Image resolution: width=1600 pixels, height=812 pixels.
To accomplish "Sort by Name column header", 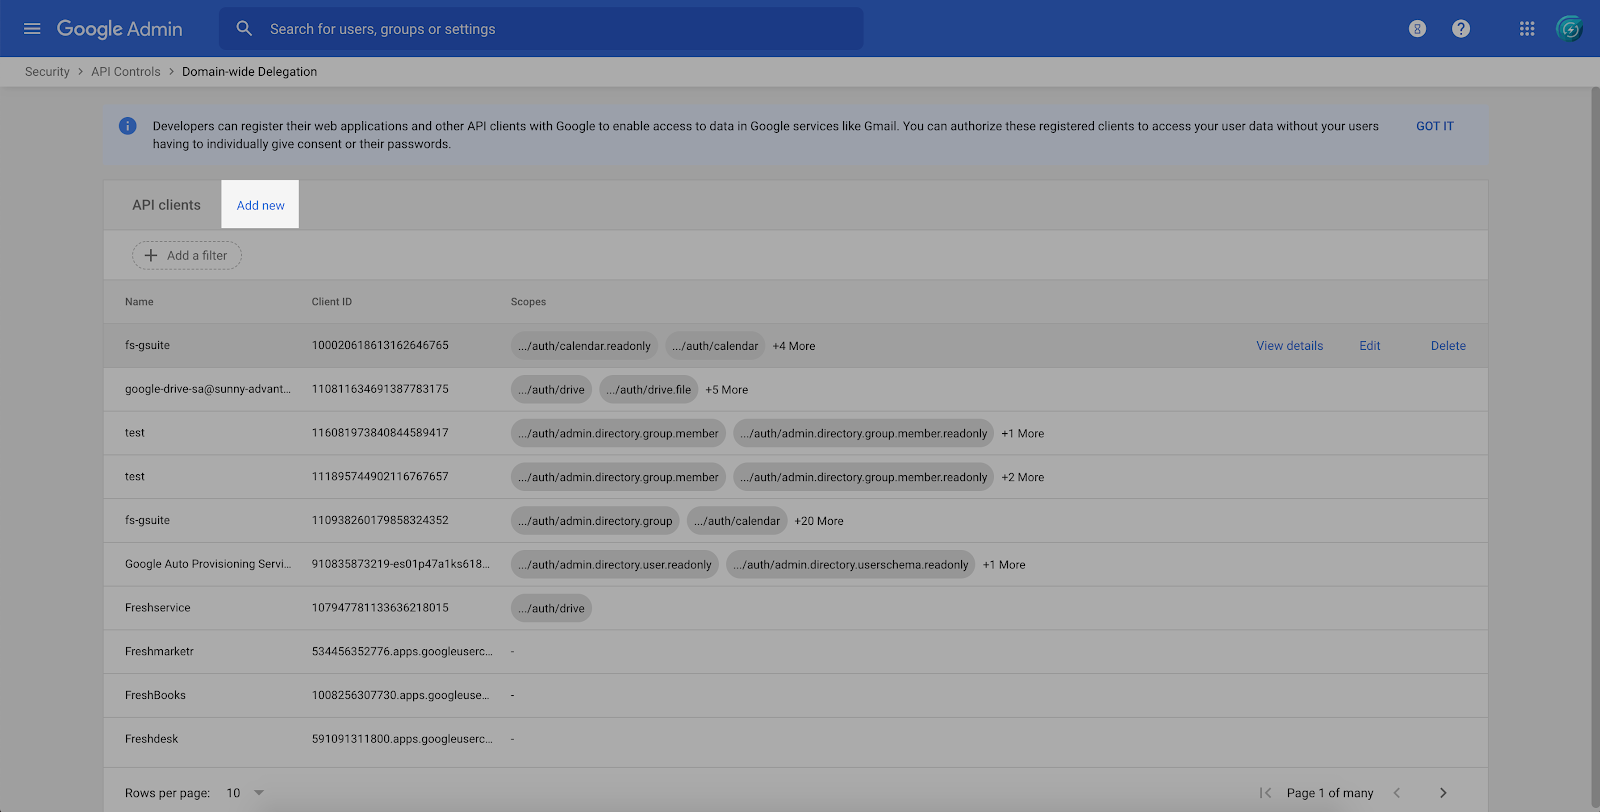I will [139, 302].
